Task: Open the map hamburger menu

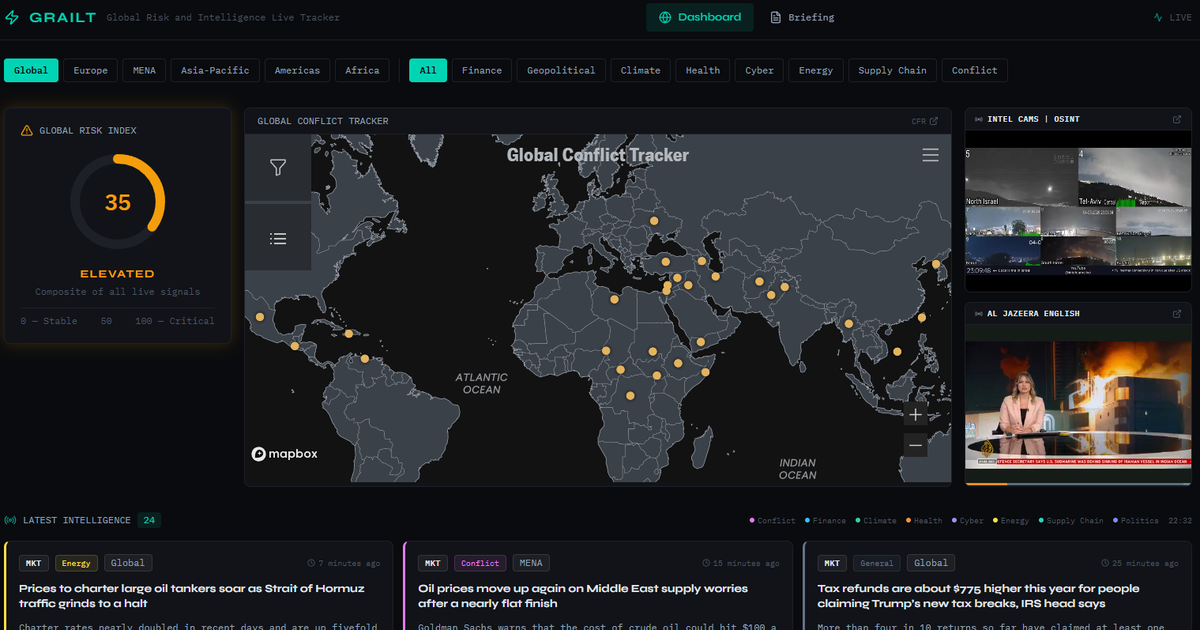Action: (x=930, y=155)
